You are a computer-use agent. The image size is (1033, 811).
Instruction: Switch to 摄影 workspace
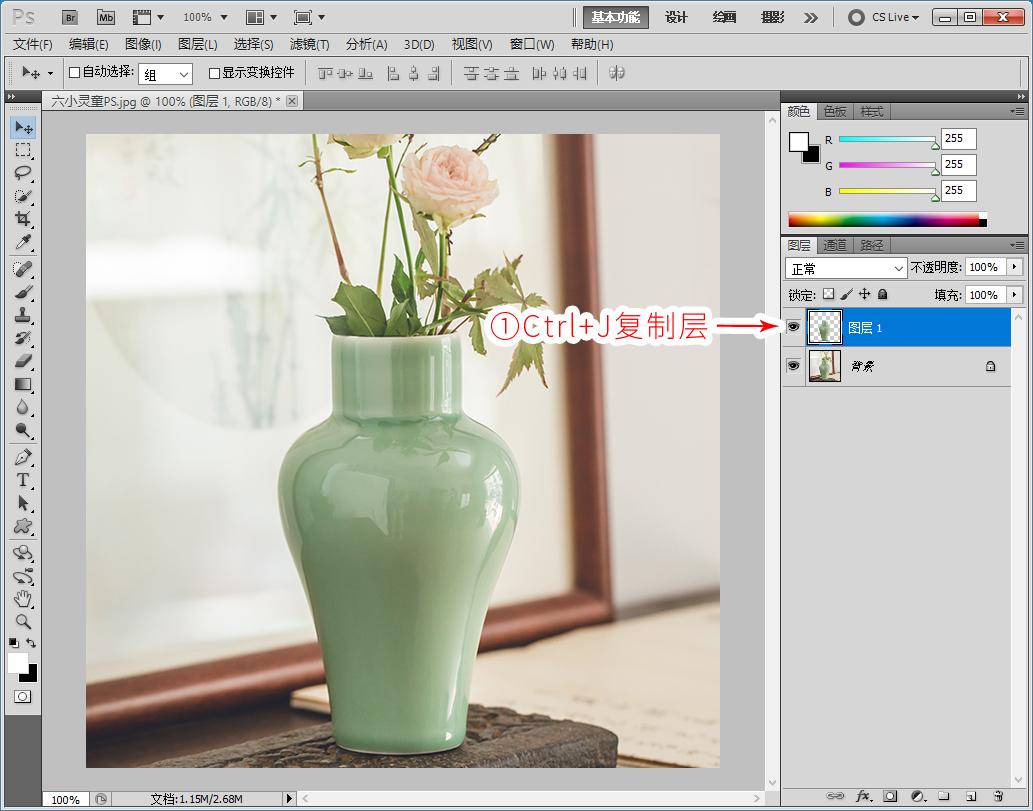pos(773,17)
